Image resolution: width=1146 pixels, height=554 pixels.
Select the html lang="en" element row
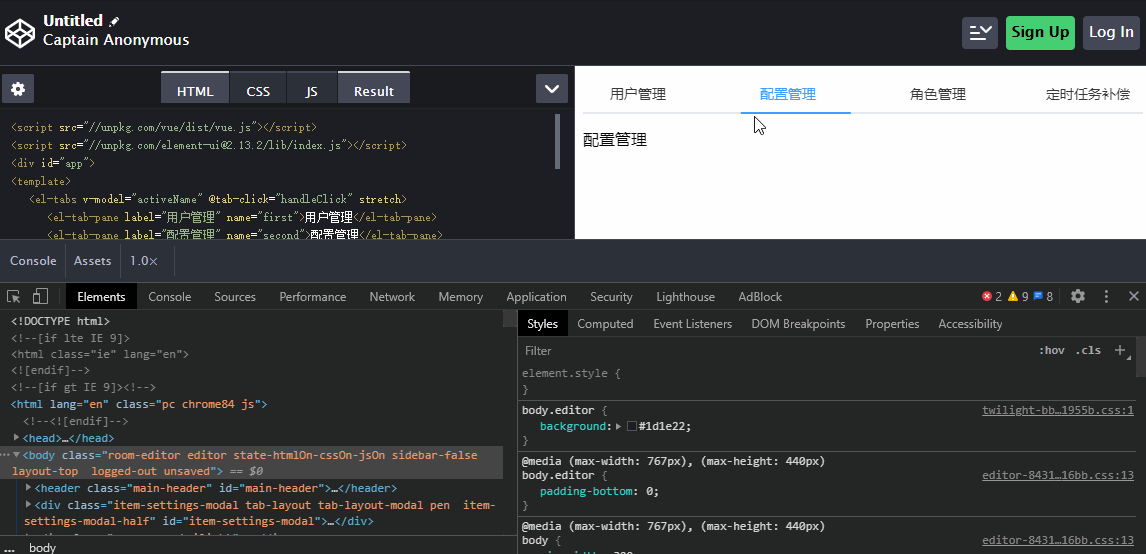coord(139,403)
